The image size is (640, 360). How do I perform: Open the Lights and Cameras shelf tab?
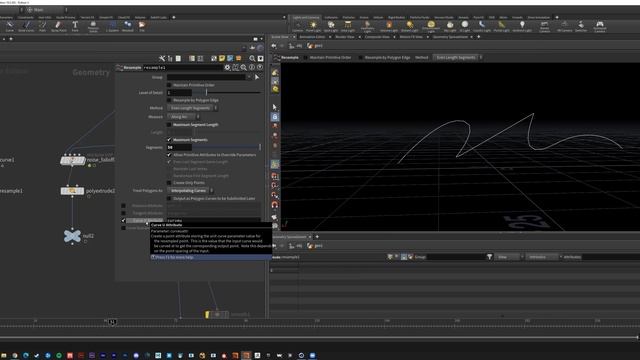click(x=306, y=17)
